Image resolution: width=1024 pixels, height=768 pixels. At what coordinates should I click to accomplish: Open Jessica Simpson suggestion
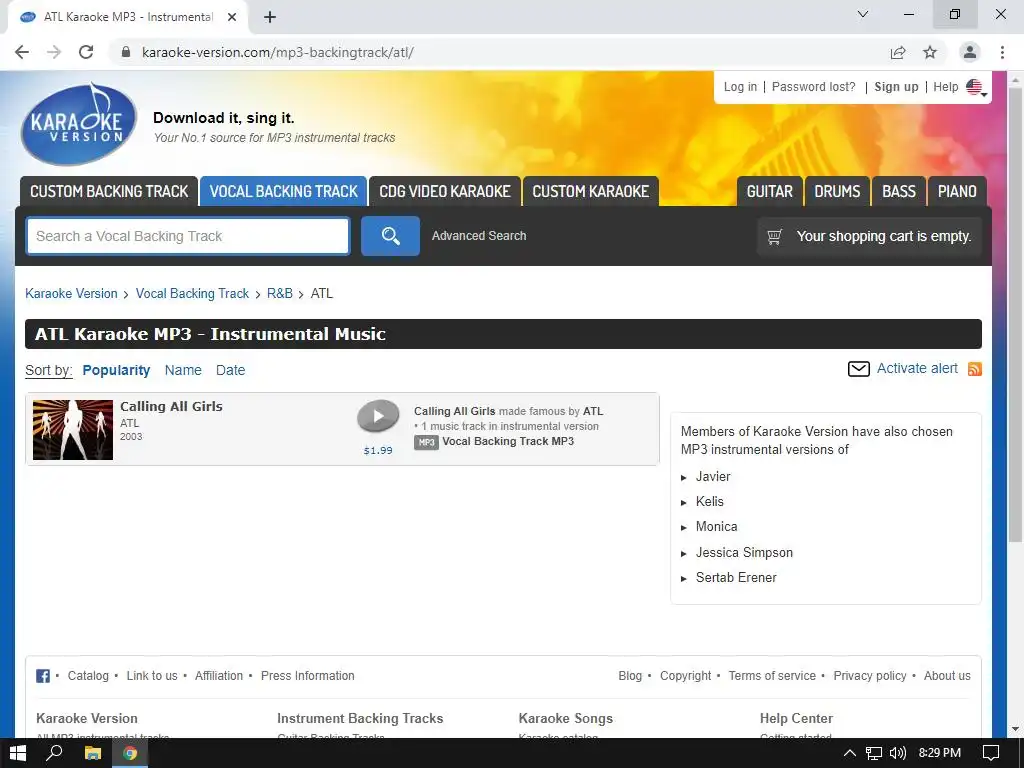(x=744, y=552)
